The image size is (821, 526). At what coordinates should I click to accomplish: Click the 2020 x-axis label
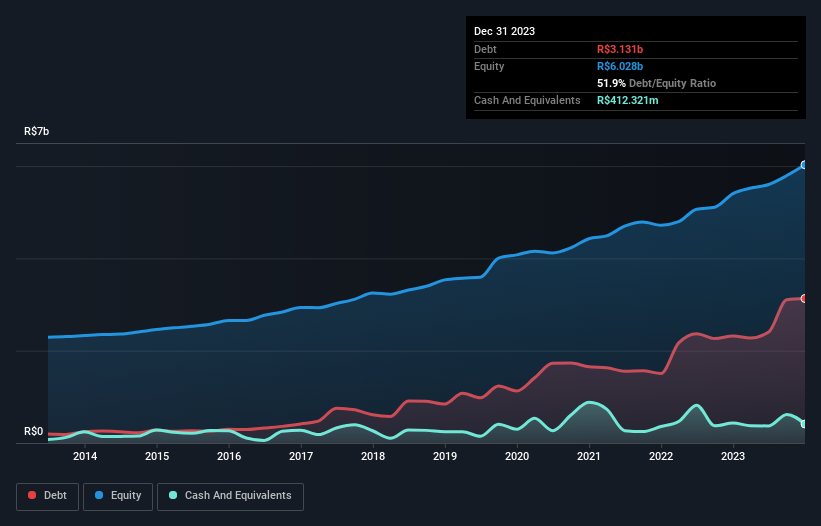point(517,456)
